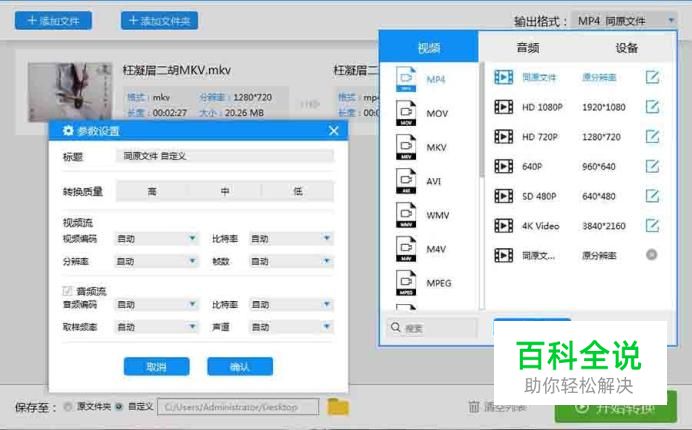Click the 4K Video film icon
This screenshot has width=692, height=430.
pos(504,226)
